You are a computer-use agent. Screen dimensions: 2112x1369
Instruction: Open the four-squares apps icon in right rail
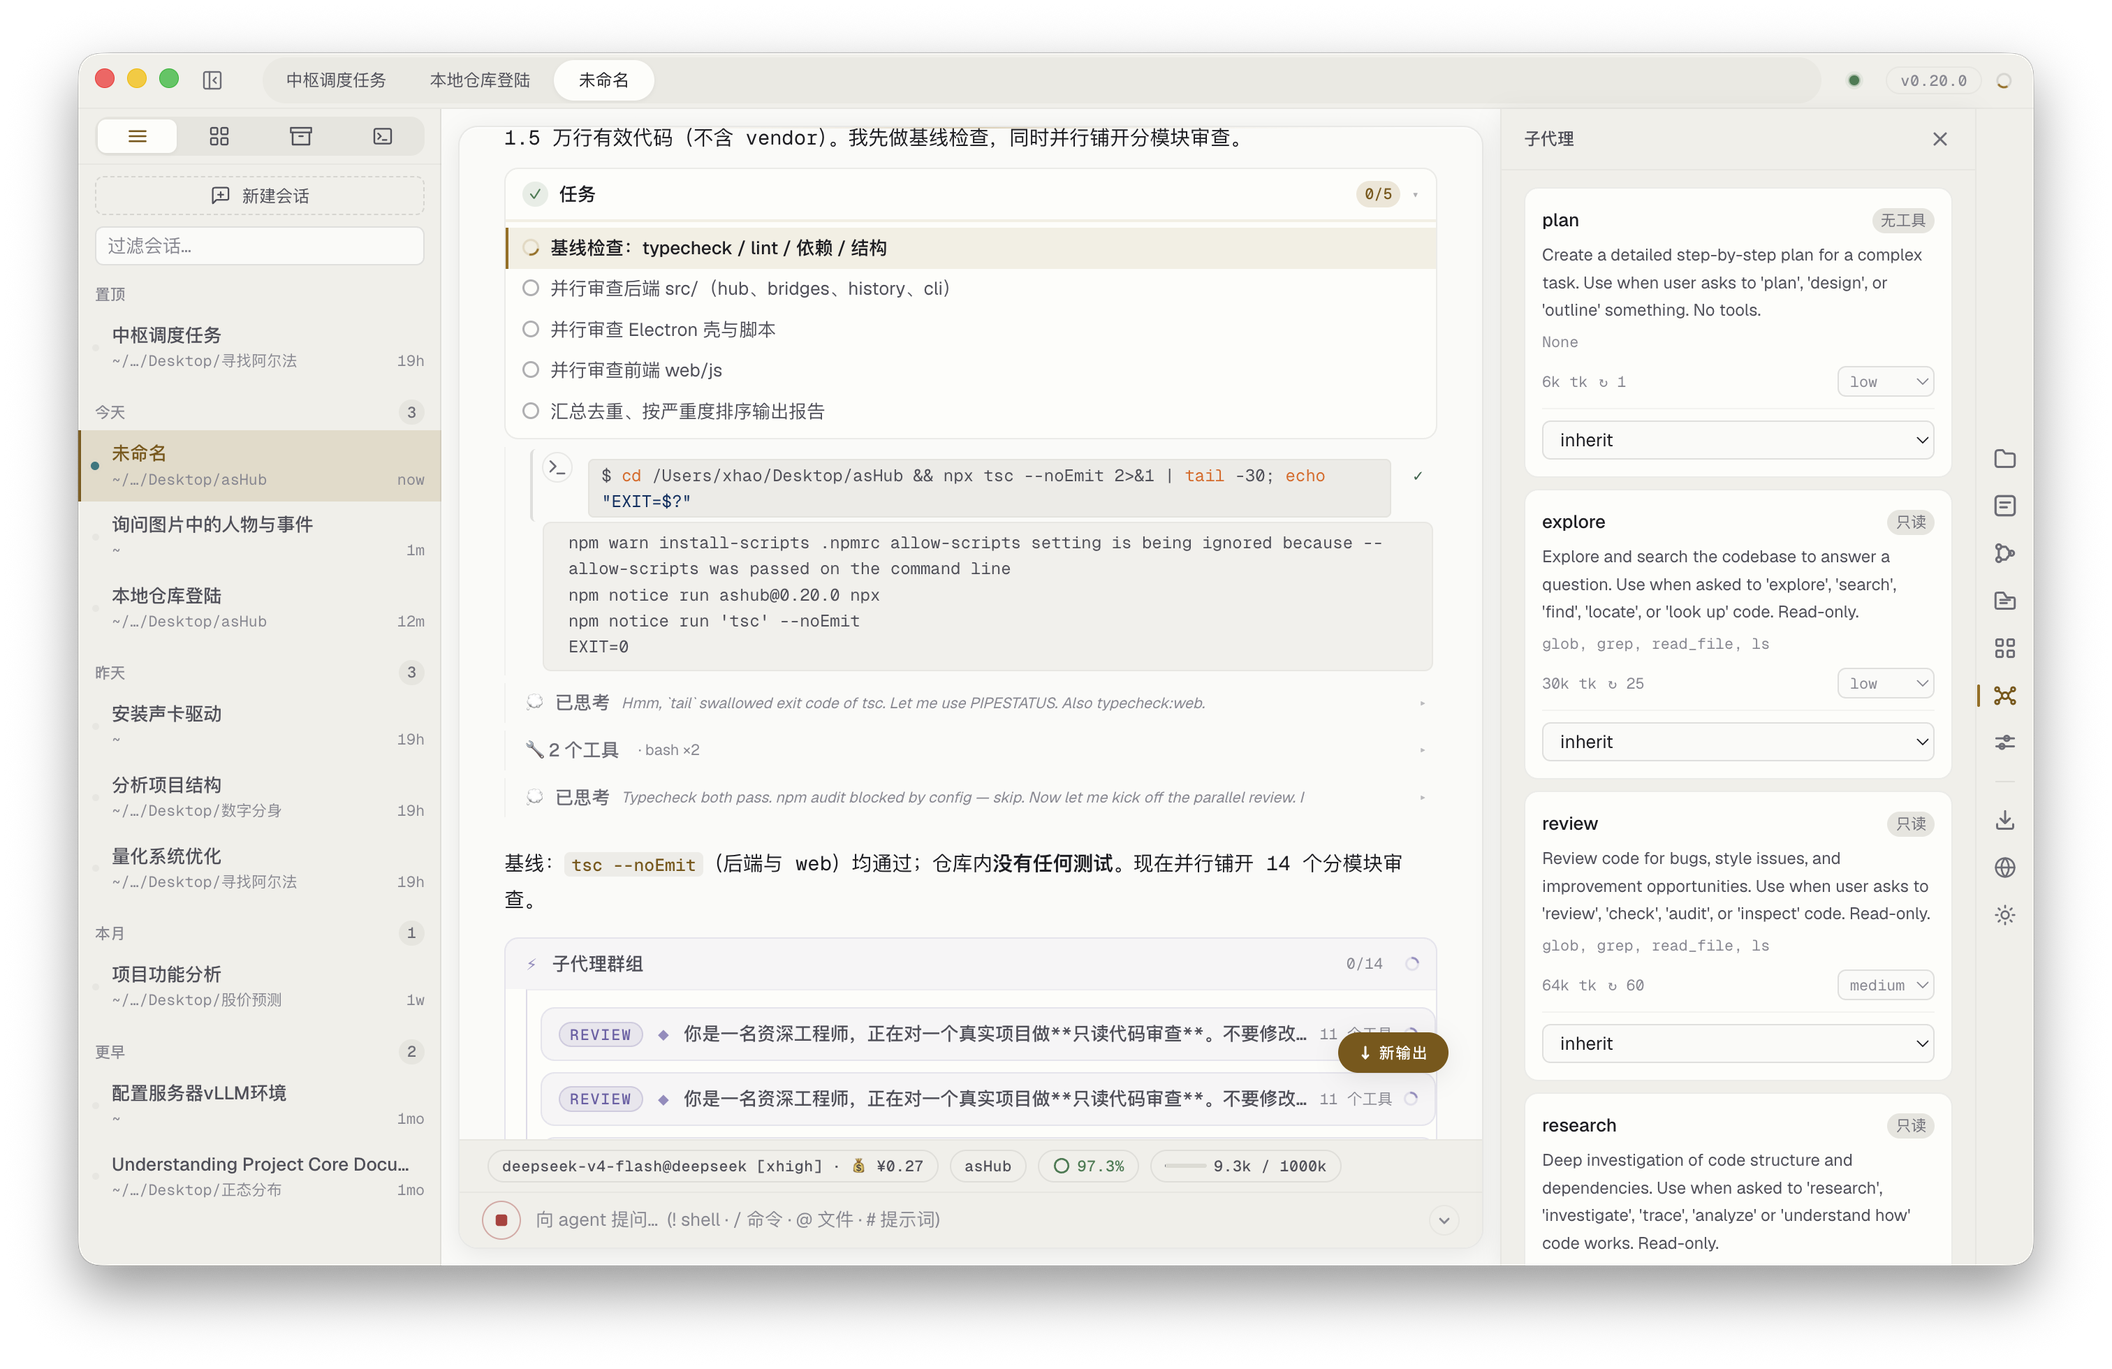click(2004, 648)
